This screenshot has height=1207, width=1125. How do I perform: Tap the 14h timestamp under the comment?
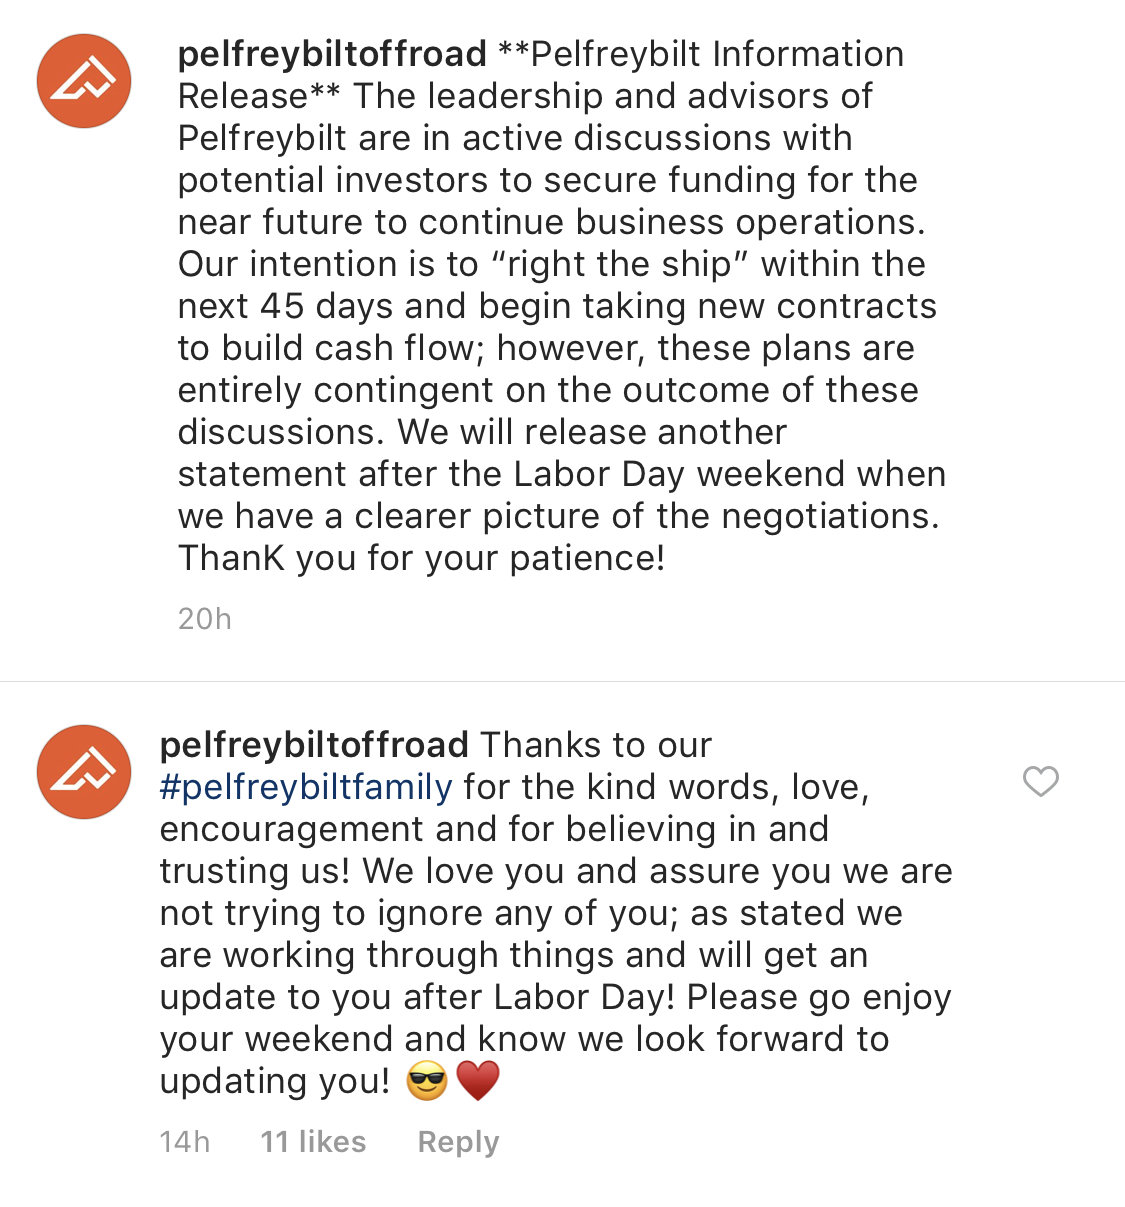185,1142
